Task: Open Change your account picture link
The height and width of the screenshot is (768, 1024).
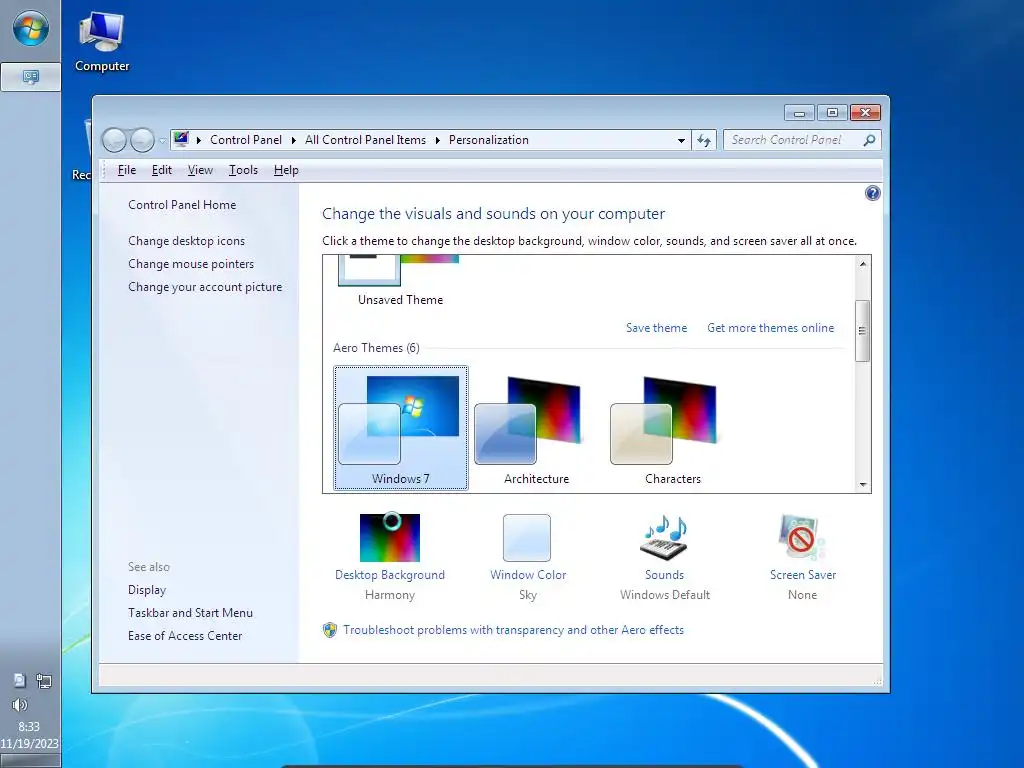Action: tap(205, 287)
